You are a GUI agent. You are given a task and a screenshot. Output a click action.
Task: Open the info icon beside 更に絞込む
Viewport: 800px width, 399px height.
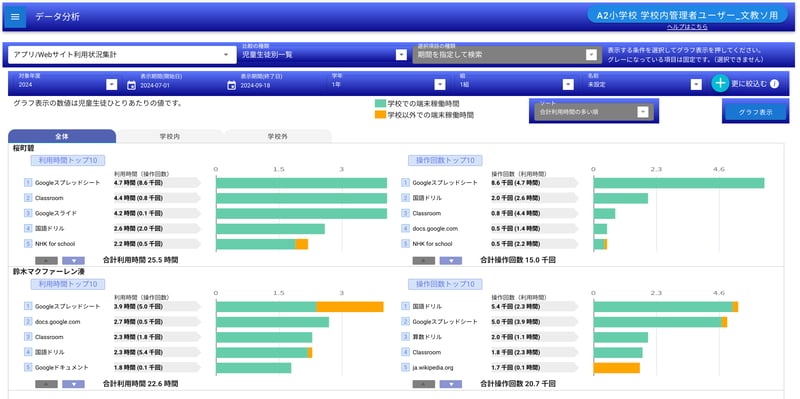[774, 84]
